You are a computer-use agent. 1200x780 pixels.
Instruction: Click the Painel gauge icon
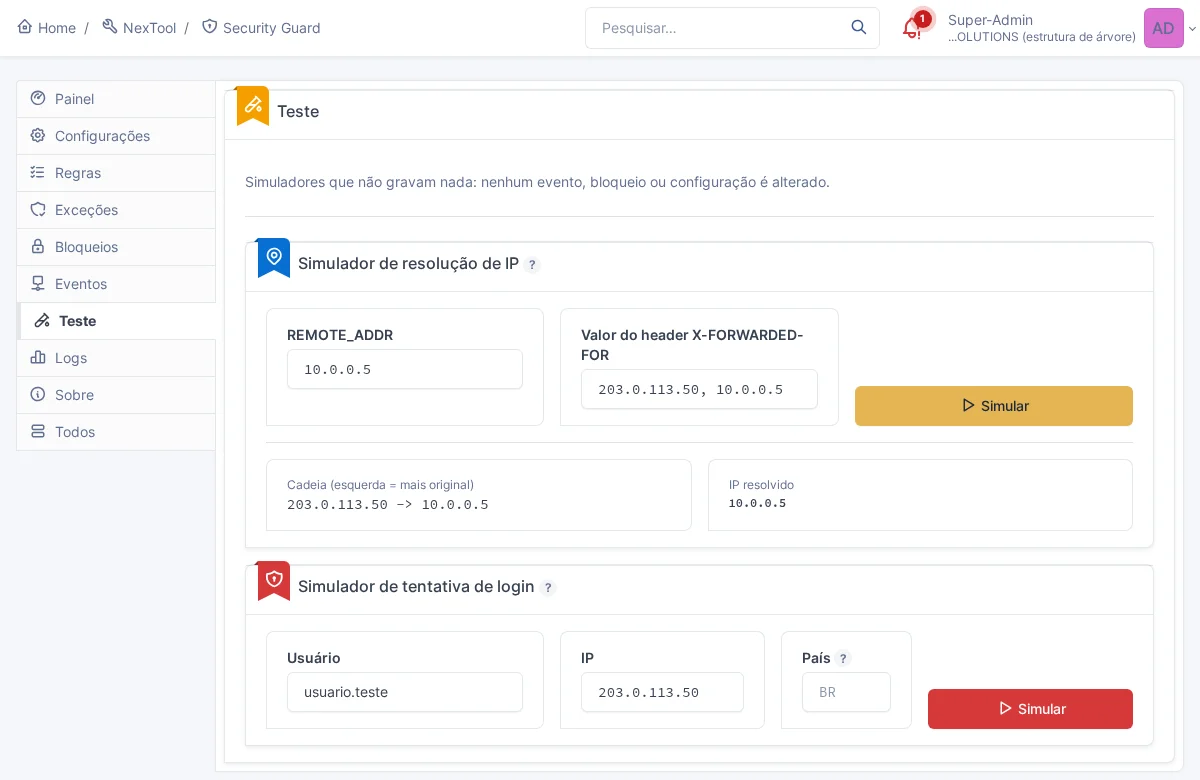[x=38, y=98]
